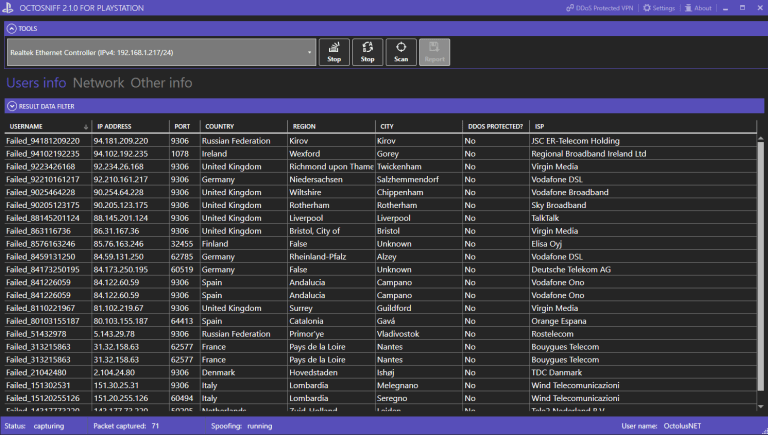Select IP address 92.234.26.168

pyautogui.click(x=119, y=167)
